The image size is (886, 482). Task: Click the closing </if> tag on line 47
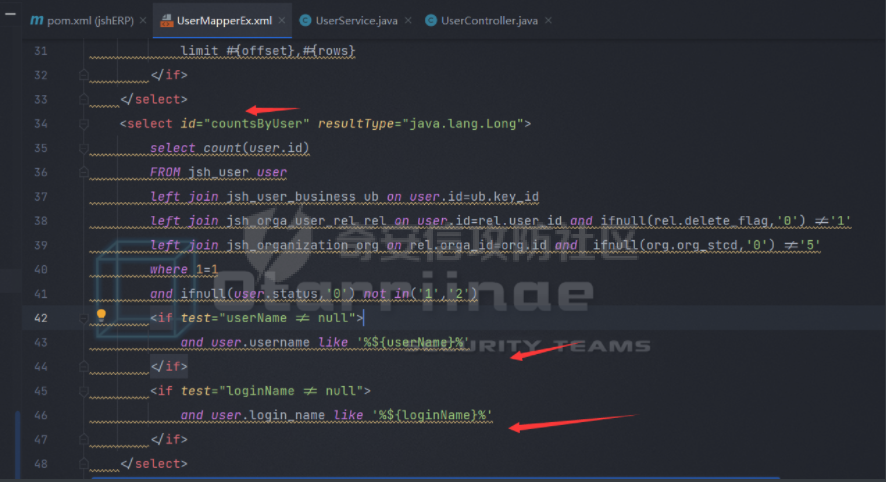[169, 440]
